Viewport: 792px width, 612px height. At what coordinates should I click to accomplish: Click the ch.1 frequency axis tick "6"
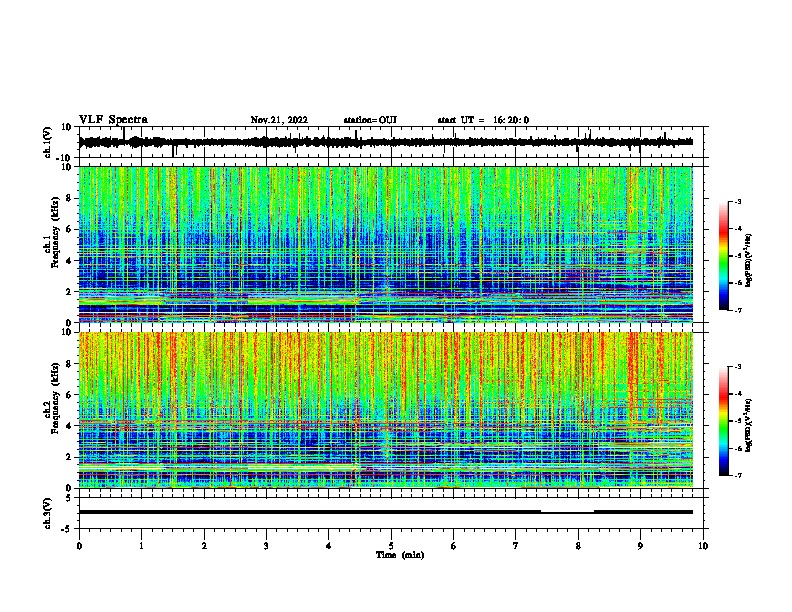70,229
